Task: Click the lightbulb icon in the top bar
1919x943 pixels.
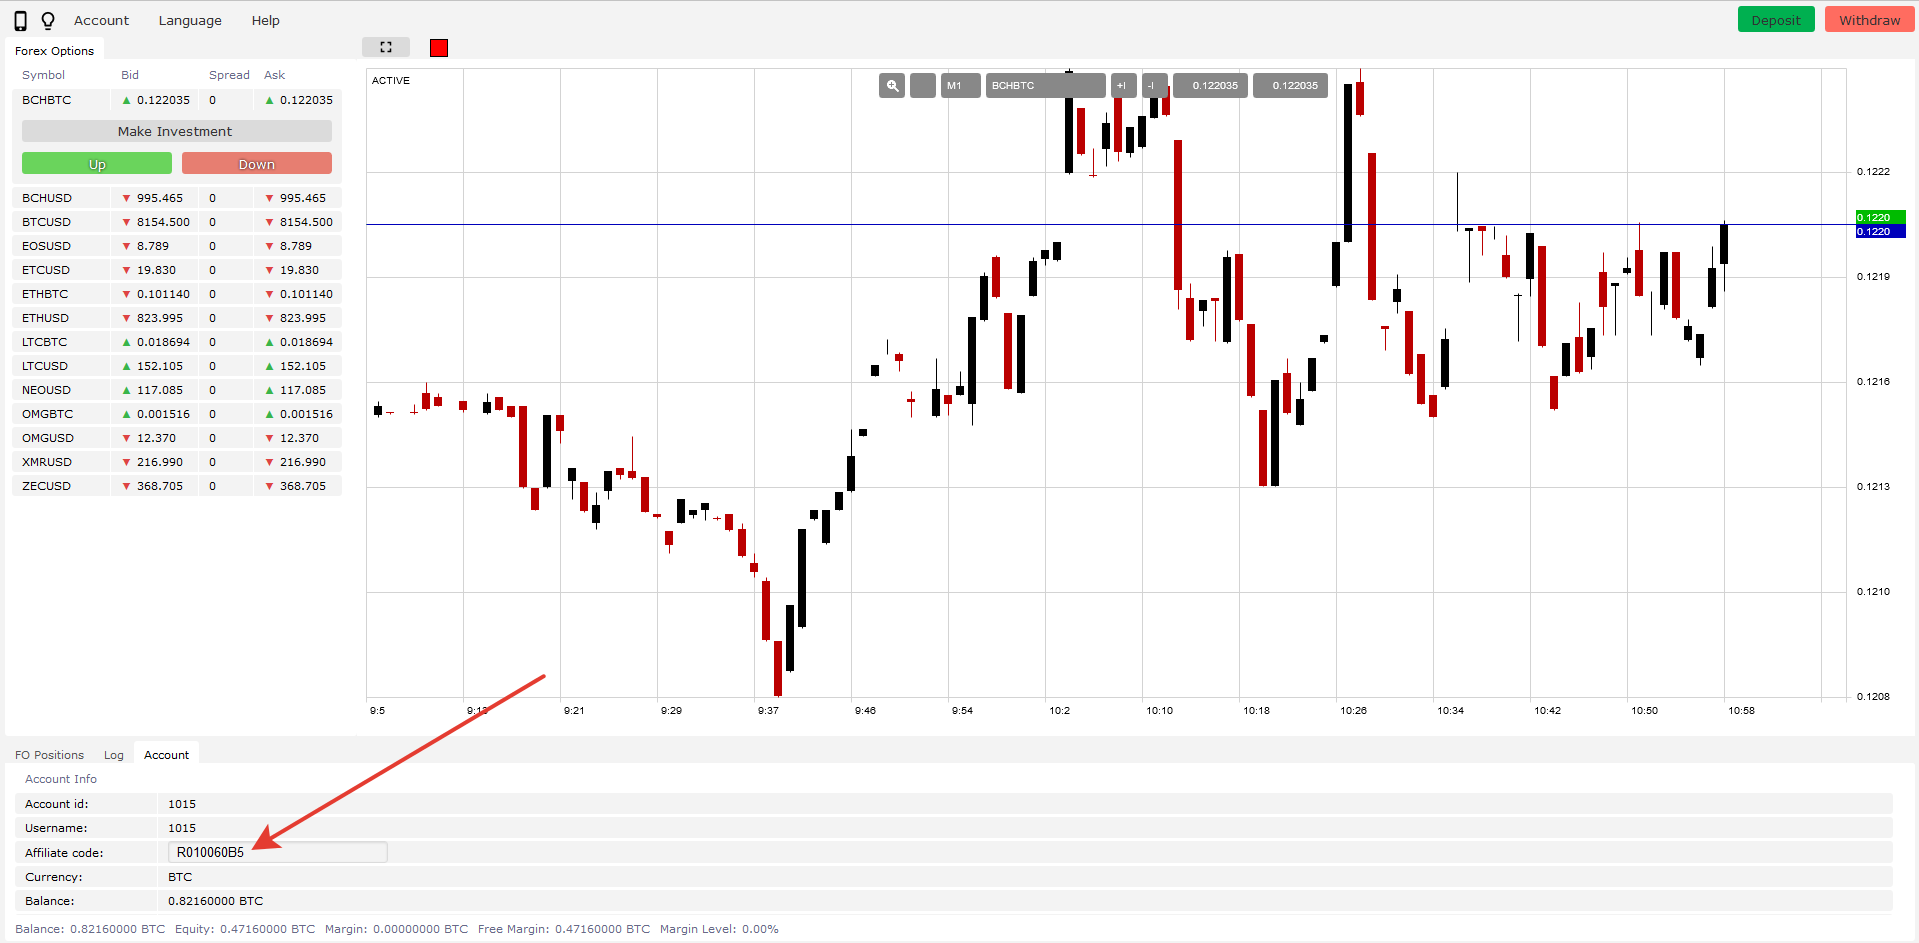Action: (x=48, y=21)
